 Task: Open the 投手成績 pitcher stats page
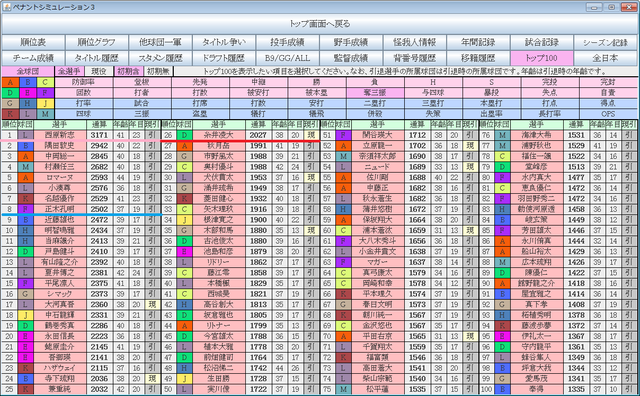click(288, 42)
